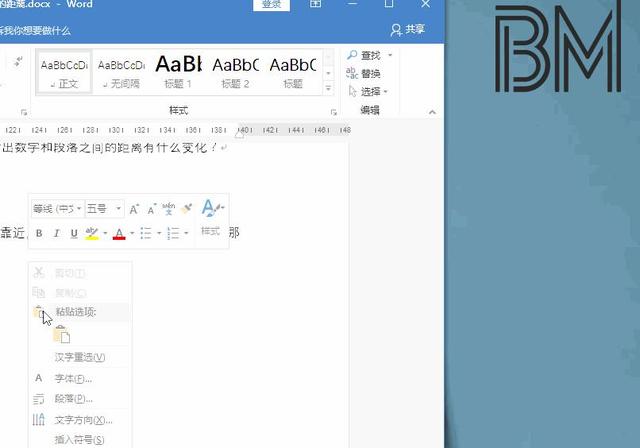The width and height of the screenshot is (640, 448).
Task: Click the Format Painter brush icon
Action: pos(187,208)
